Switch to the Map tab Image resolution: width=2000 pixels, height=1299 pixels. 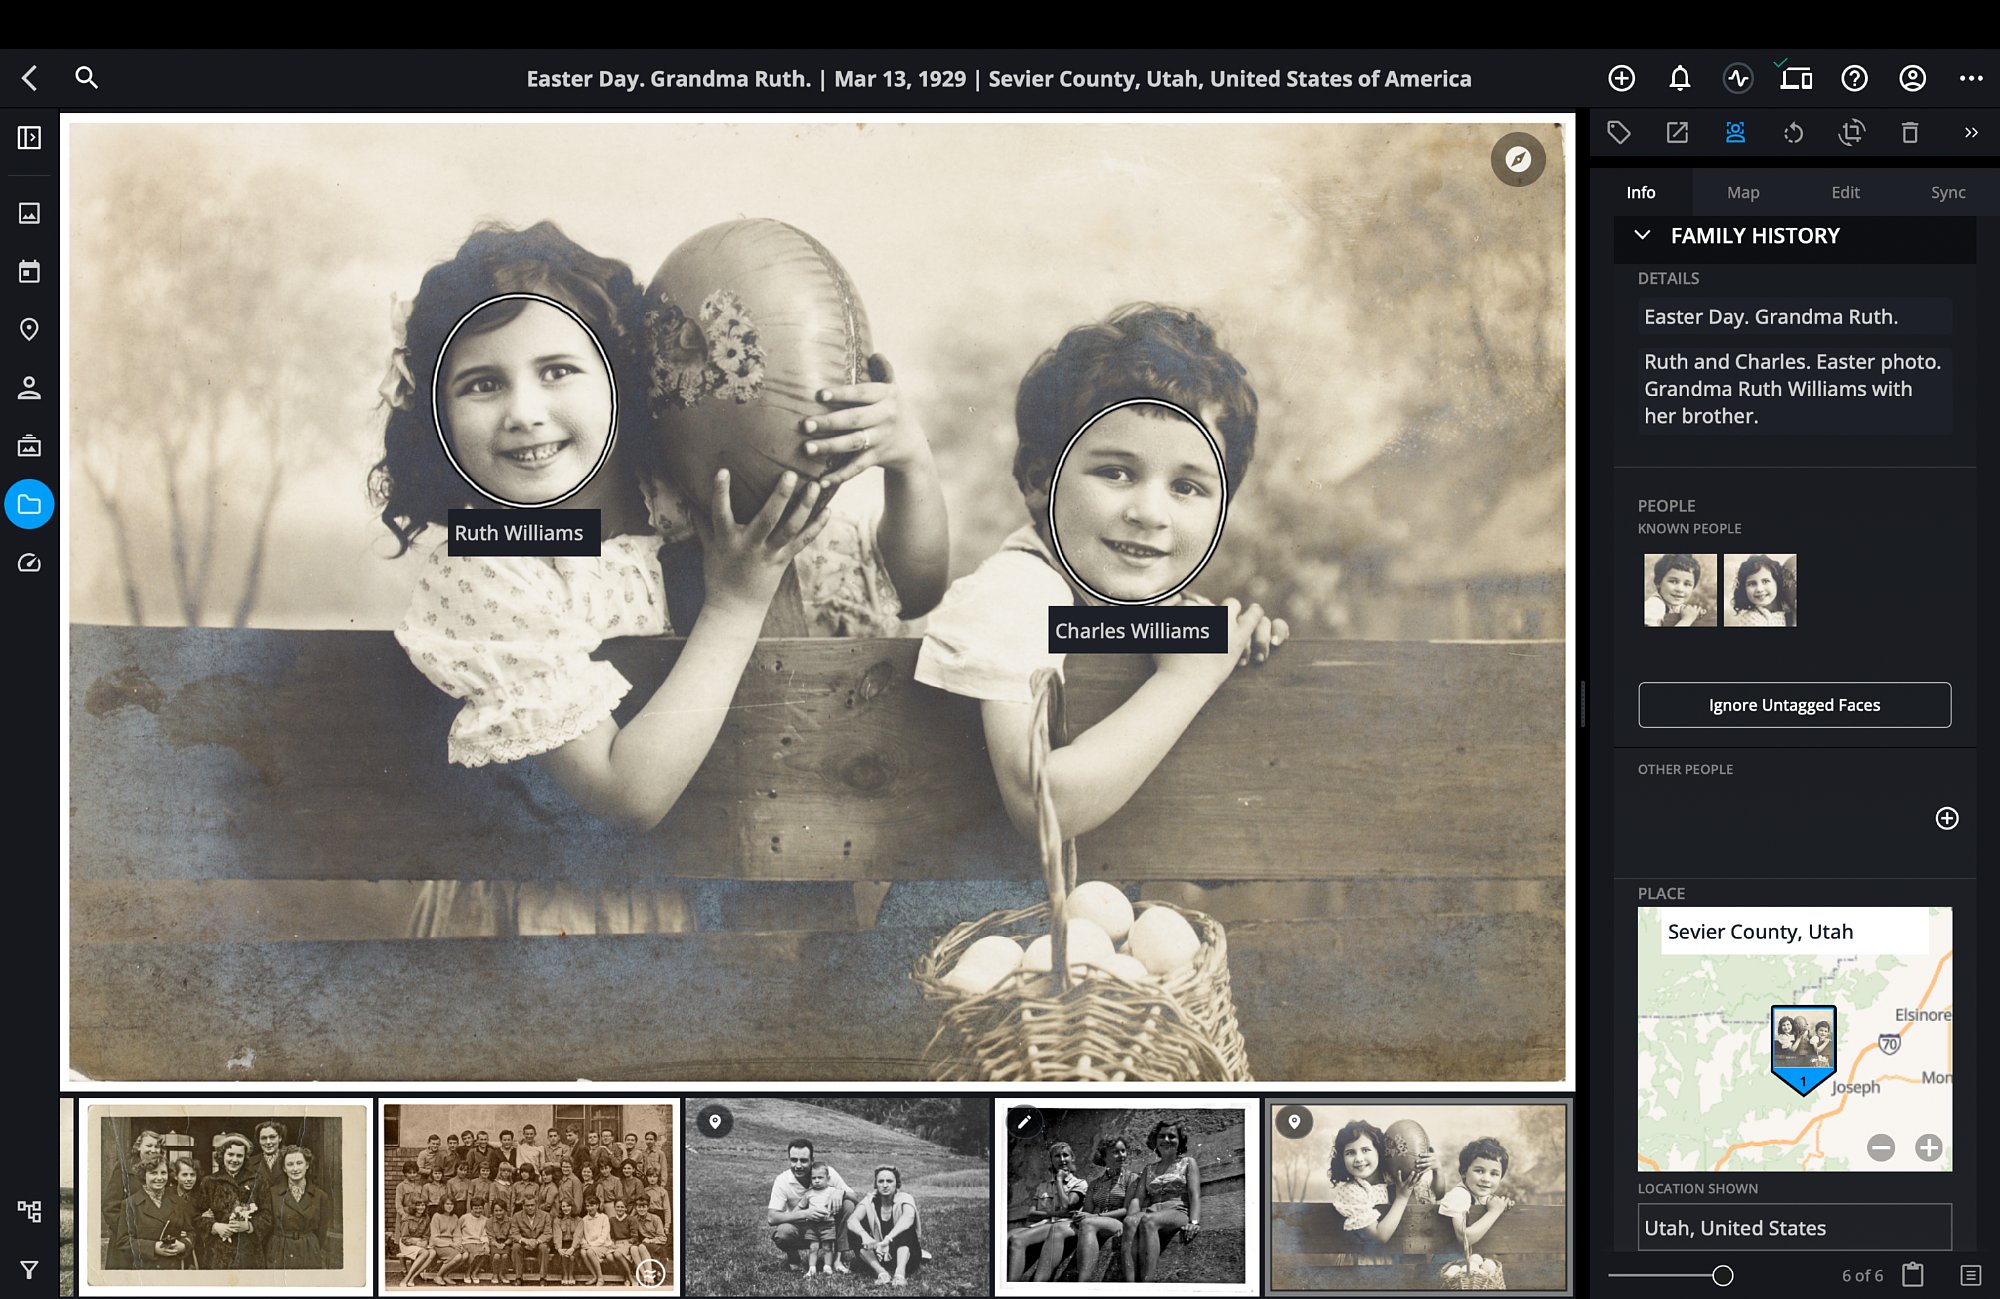click(x=1743, y=192)
